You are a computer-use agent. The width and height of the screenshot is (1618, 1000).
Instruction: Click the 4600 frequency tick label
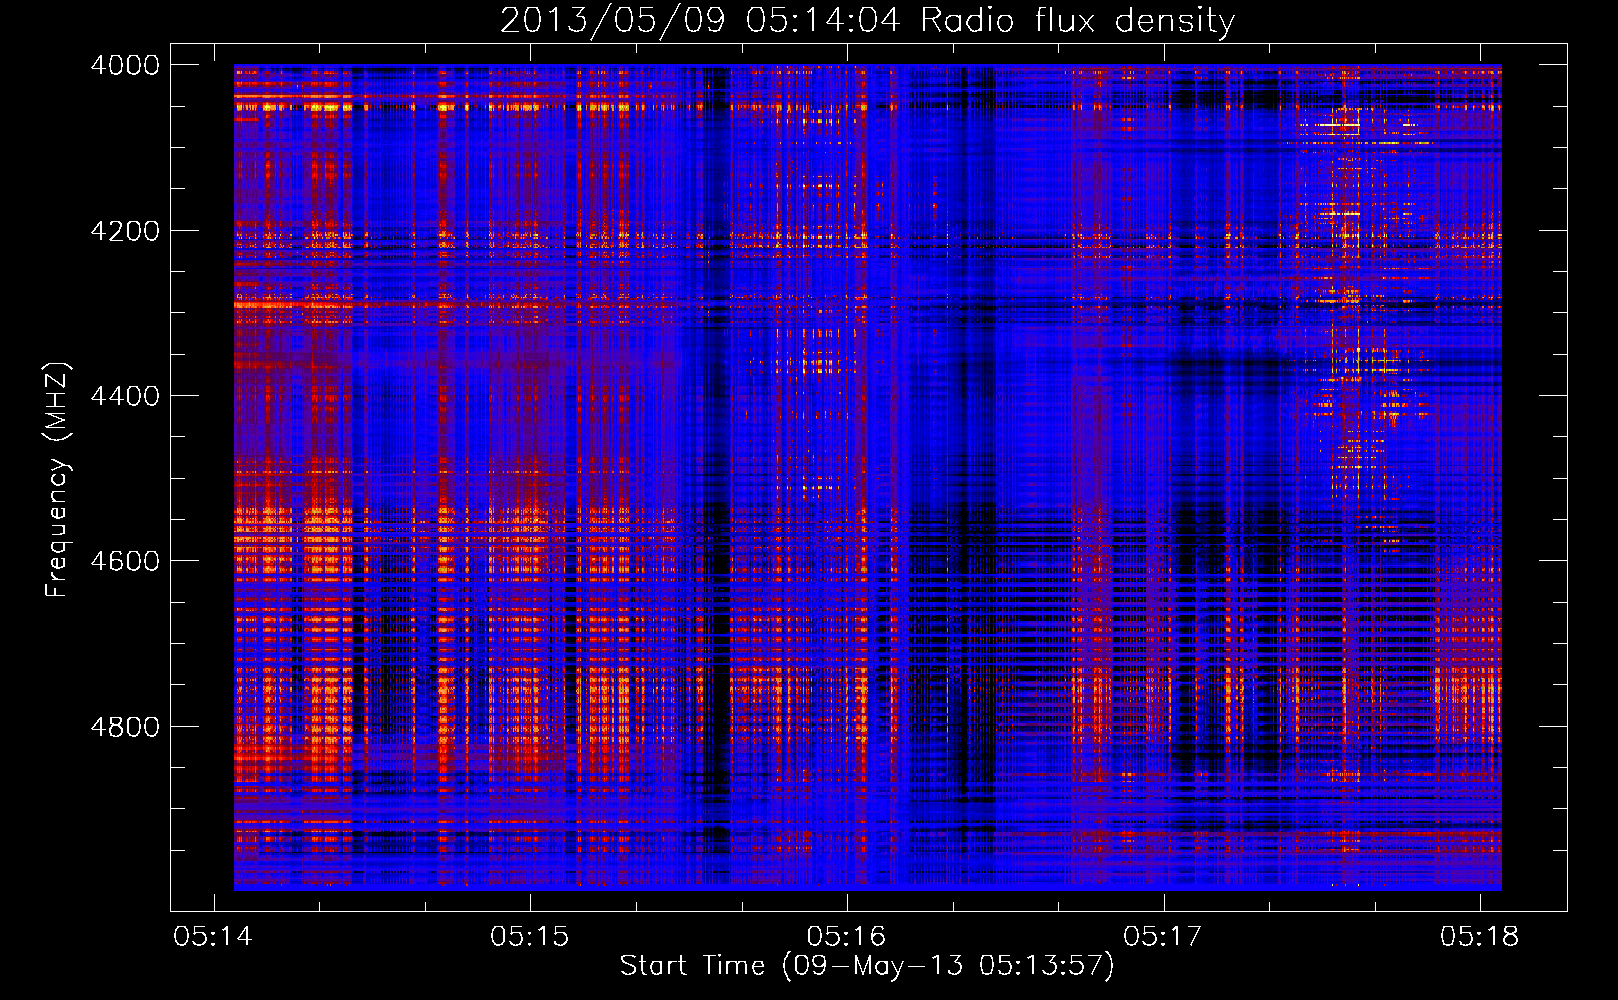coord(125,561)
